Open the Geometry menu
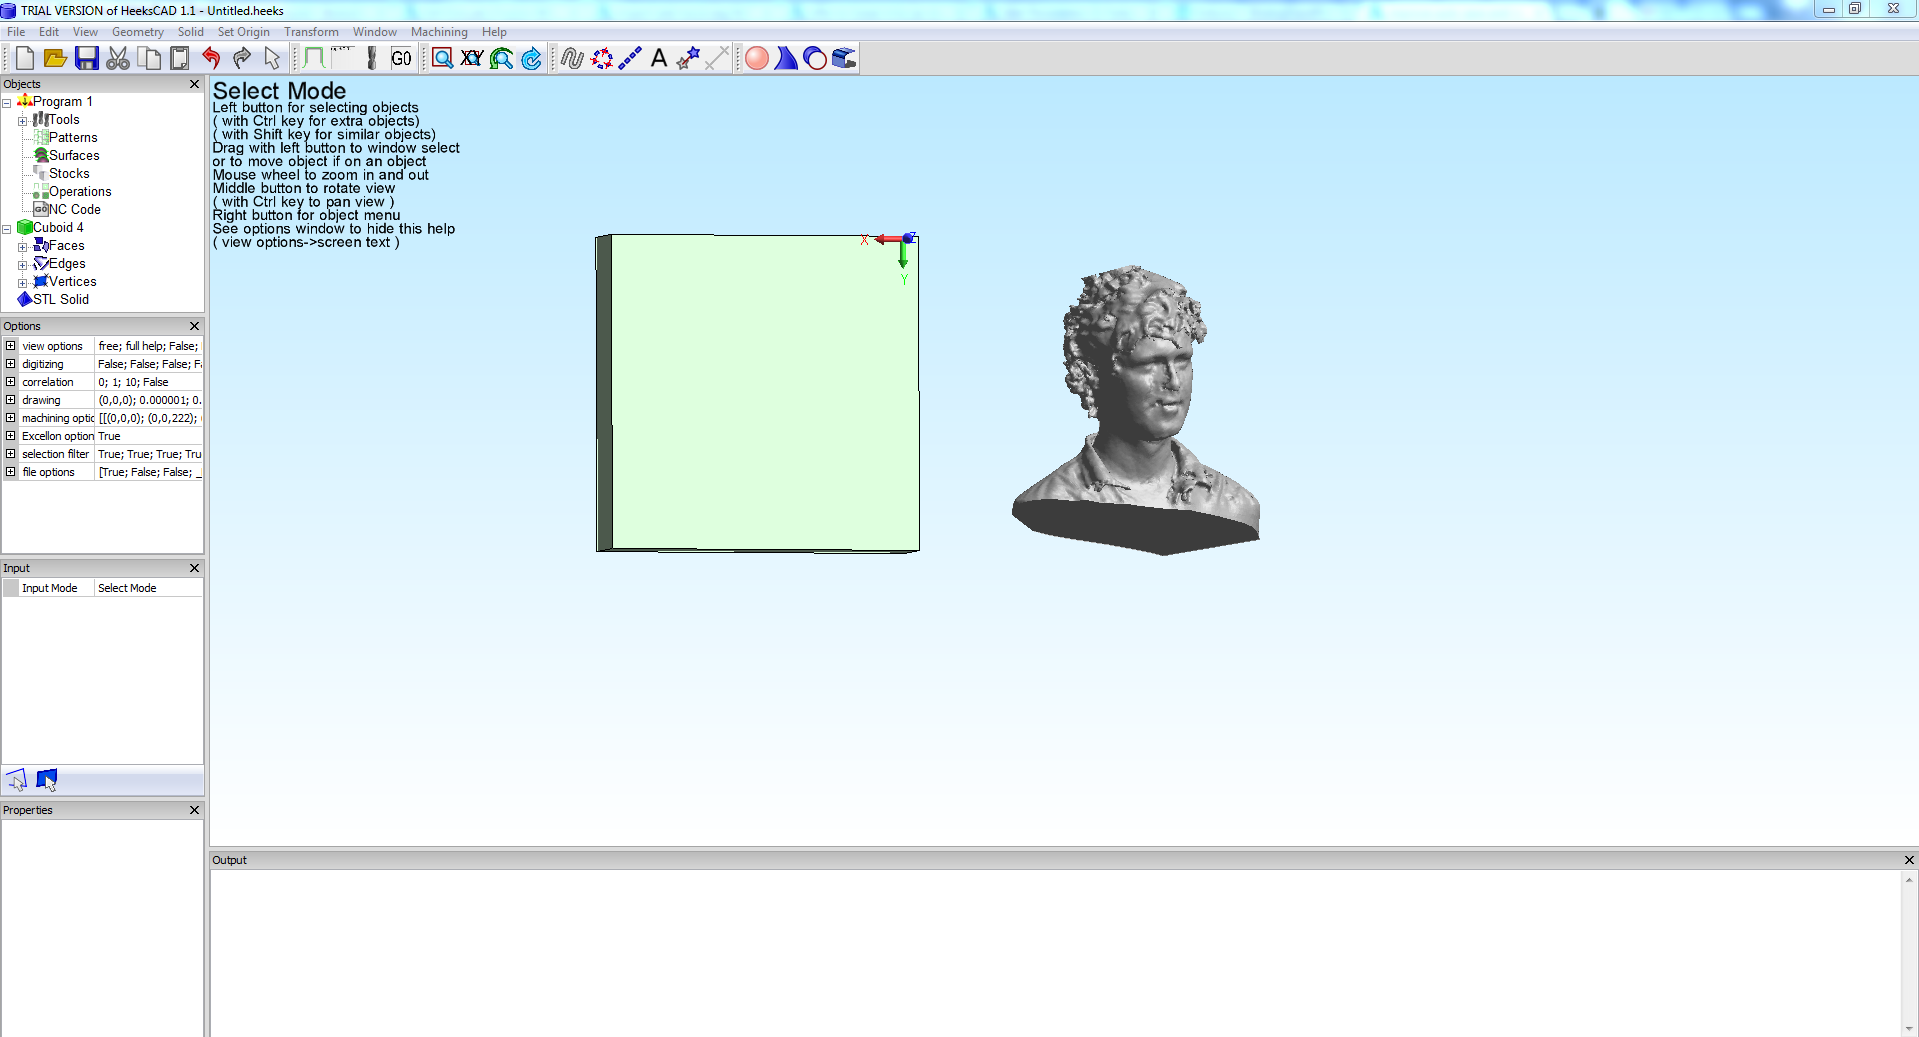 click(138, 32)
